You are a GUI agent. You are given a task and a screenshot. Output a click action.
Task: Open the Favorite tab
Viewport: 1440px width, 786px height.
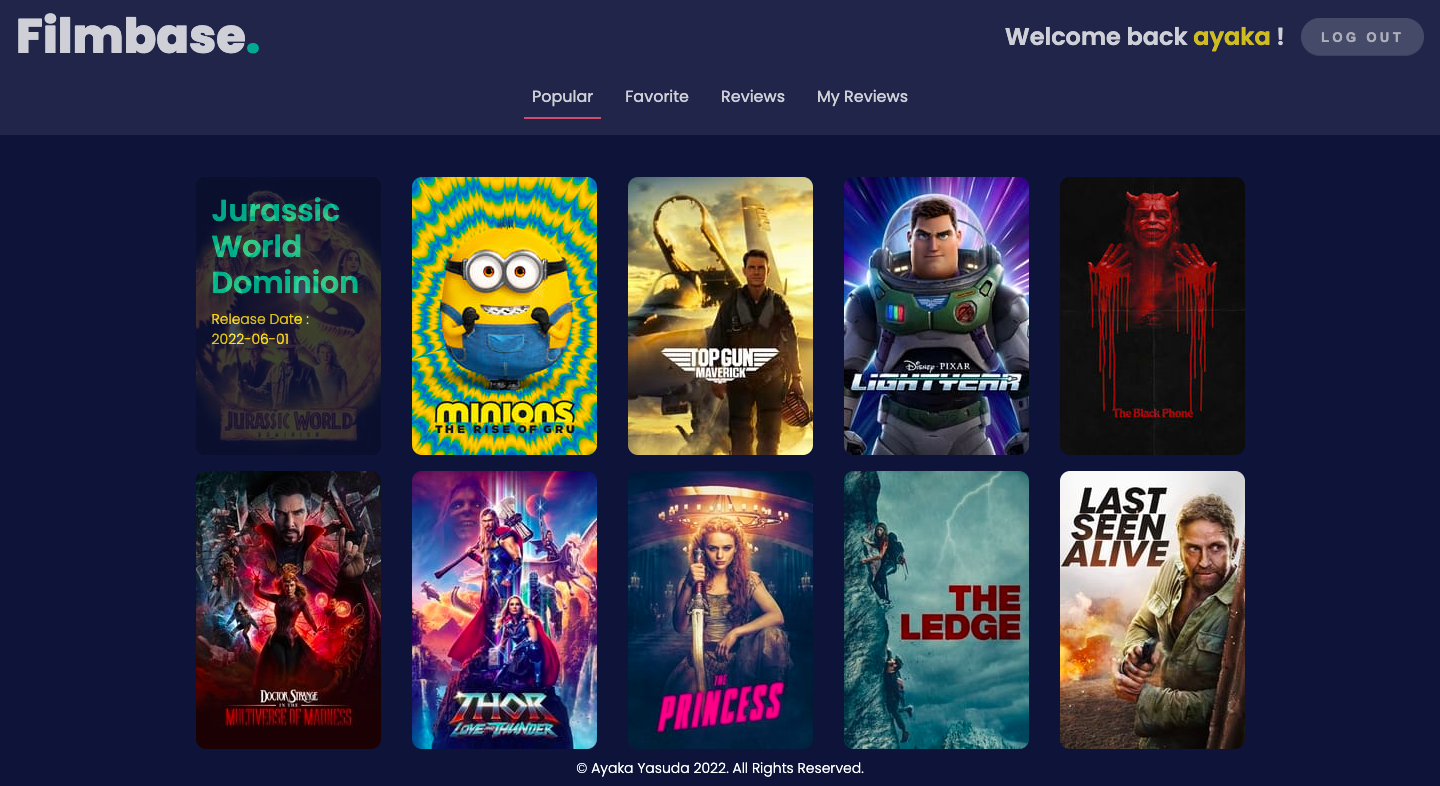656,96
